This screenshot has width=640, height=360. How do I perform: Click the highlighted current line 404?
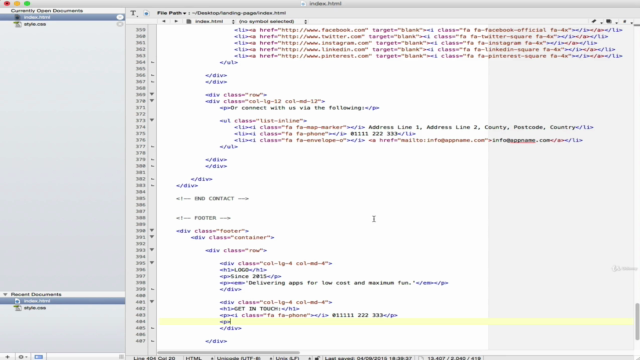396,322
